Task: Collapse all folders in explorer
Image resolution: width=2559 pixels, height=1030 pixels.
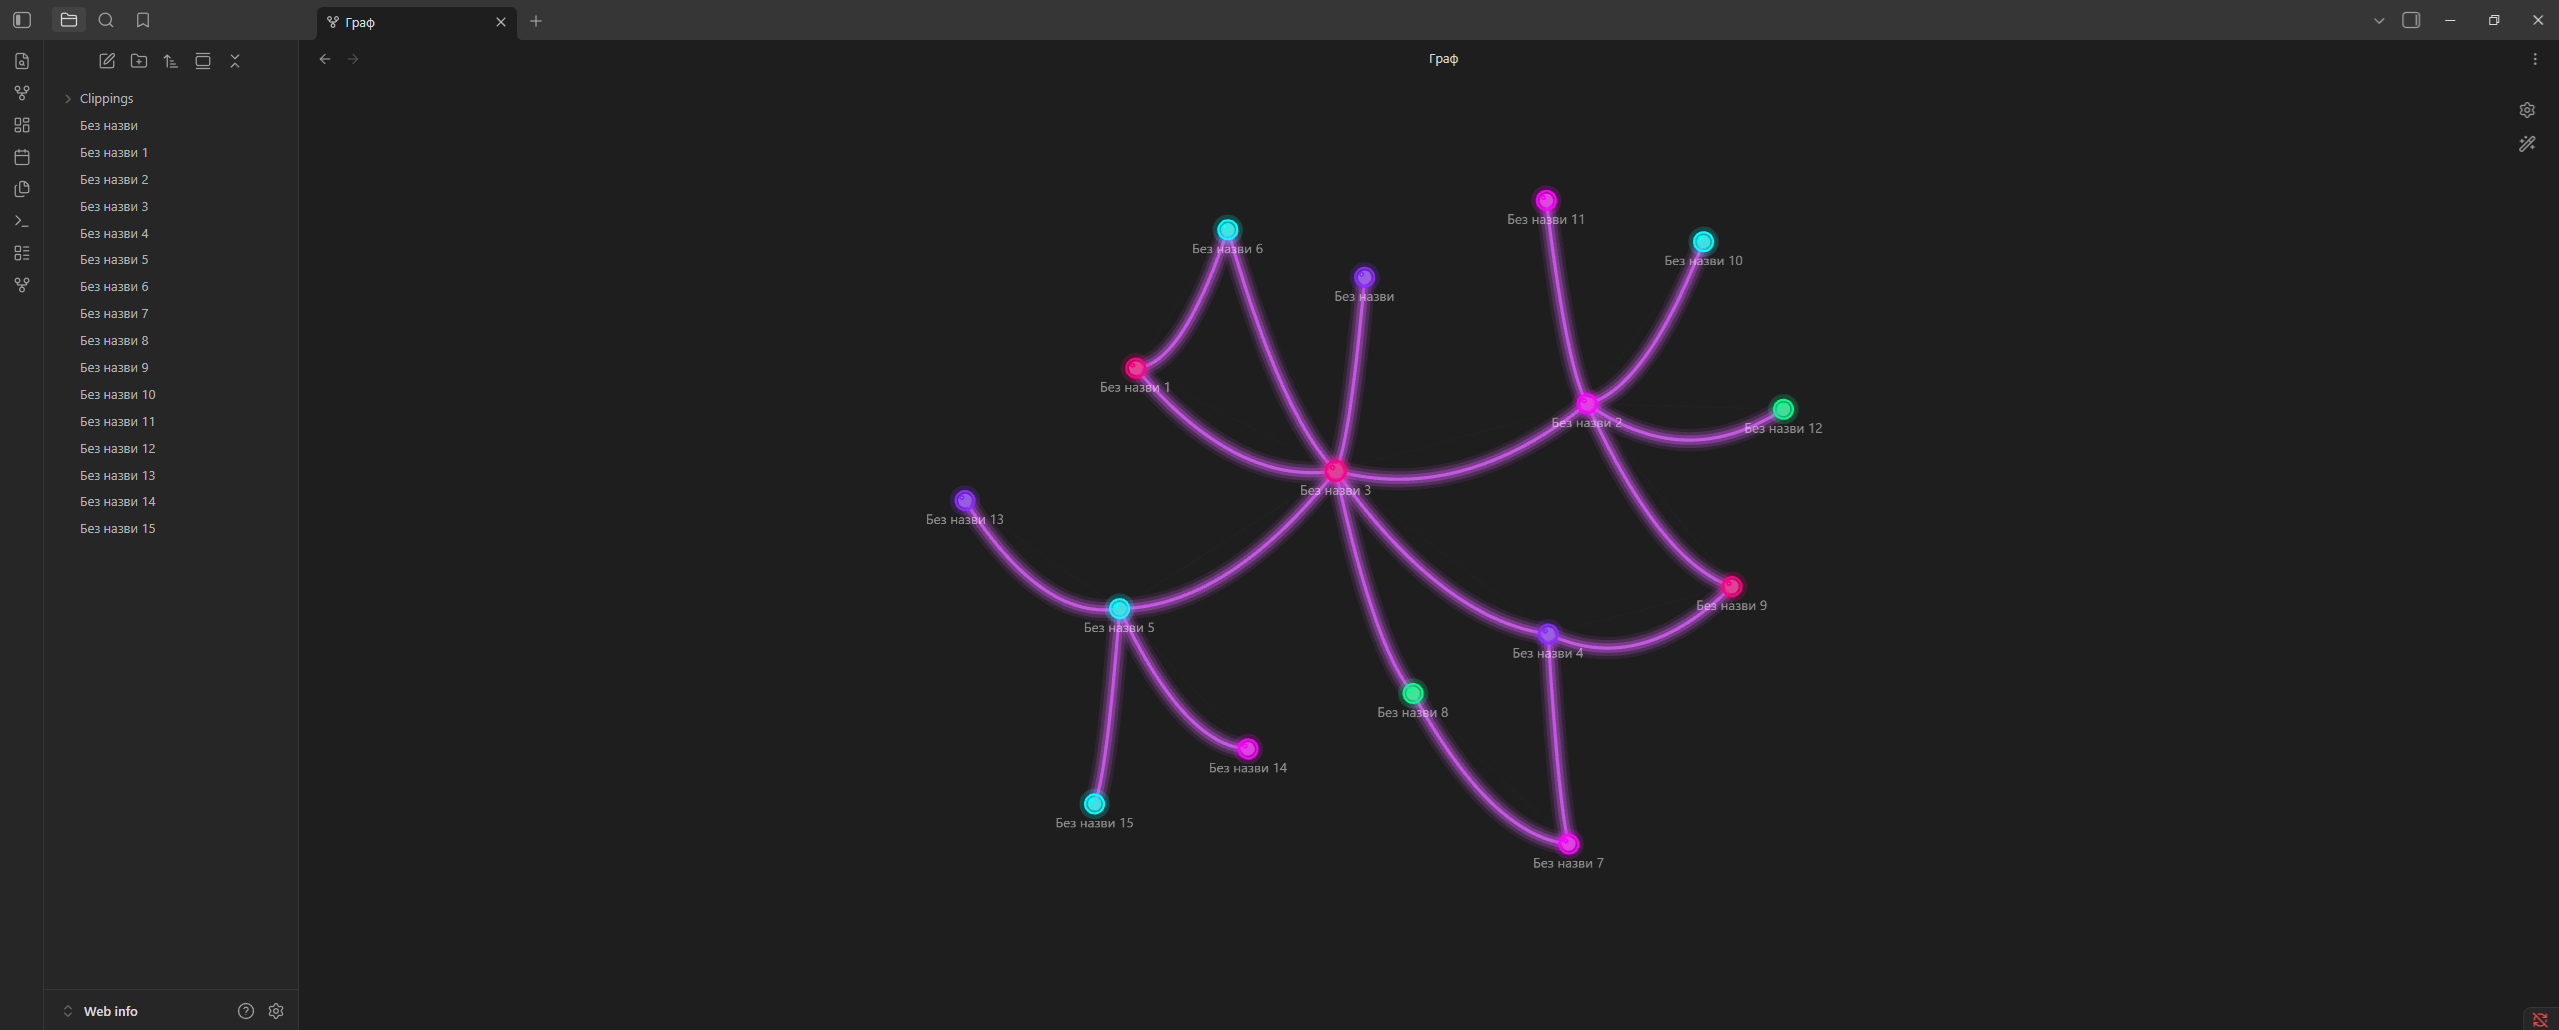Action: pyautogui.click(x=235, y=61)
